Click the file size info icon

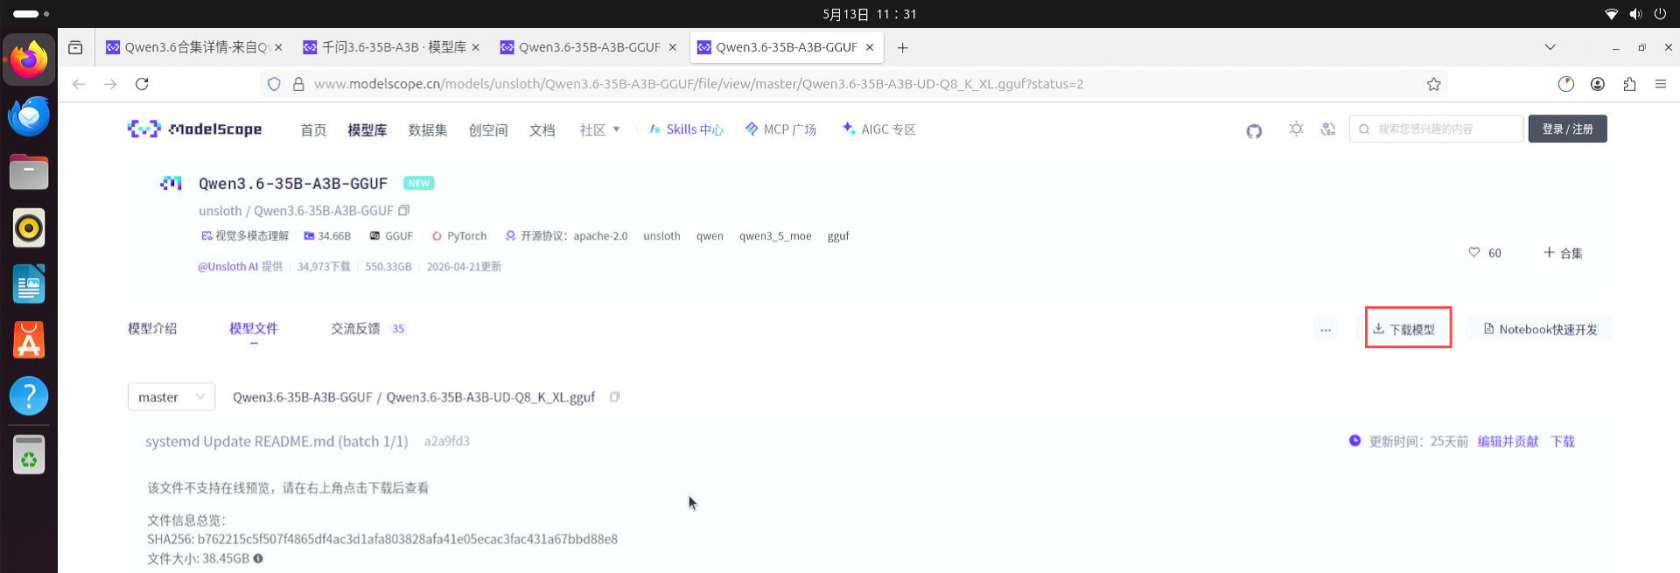(258, 559)
